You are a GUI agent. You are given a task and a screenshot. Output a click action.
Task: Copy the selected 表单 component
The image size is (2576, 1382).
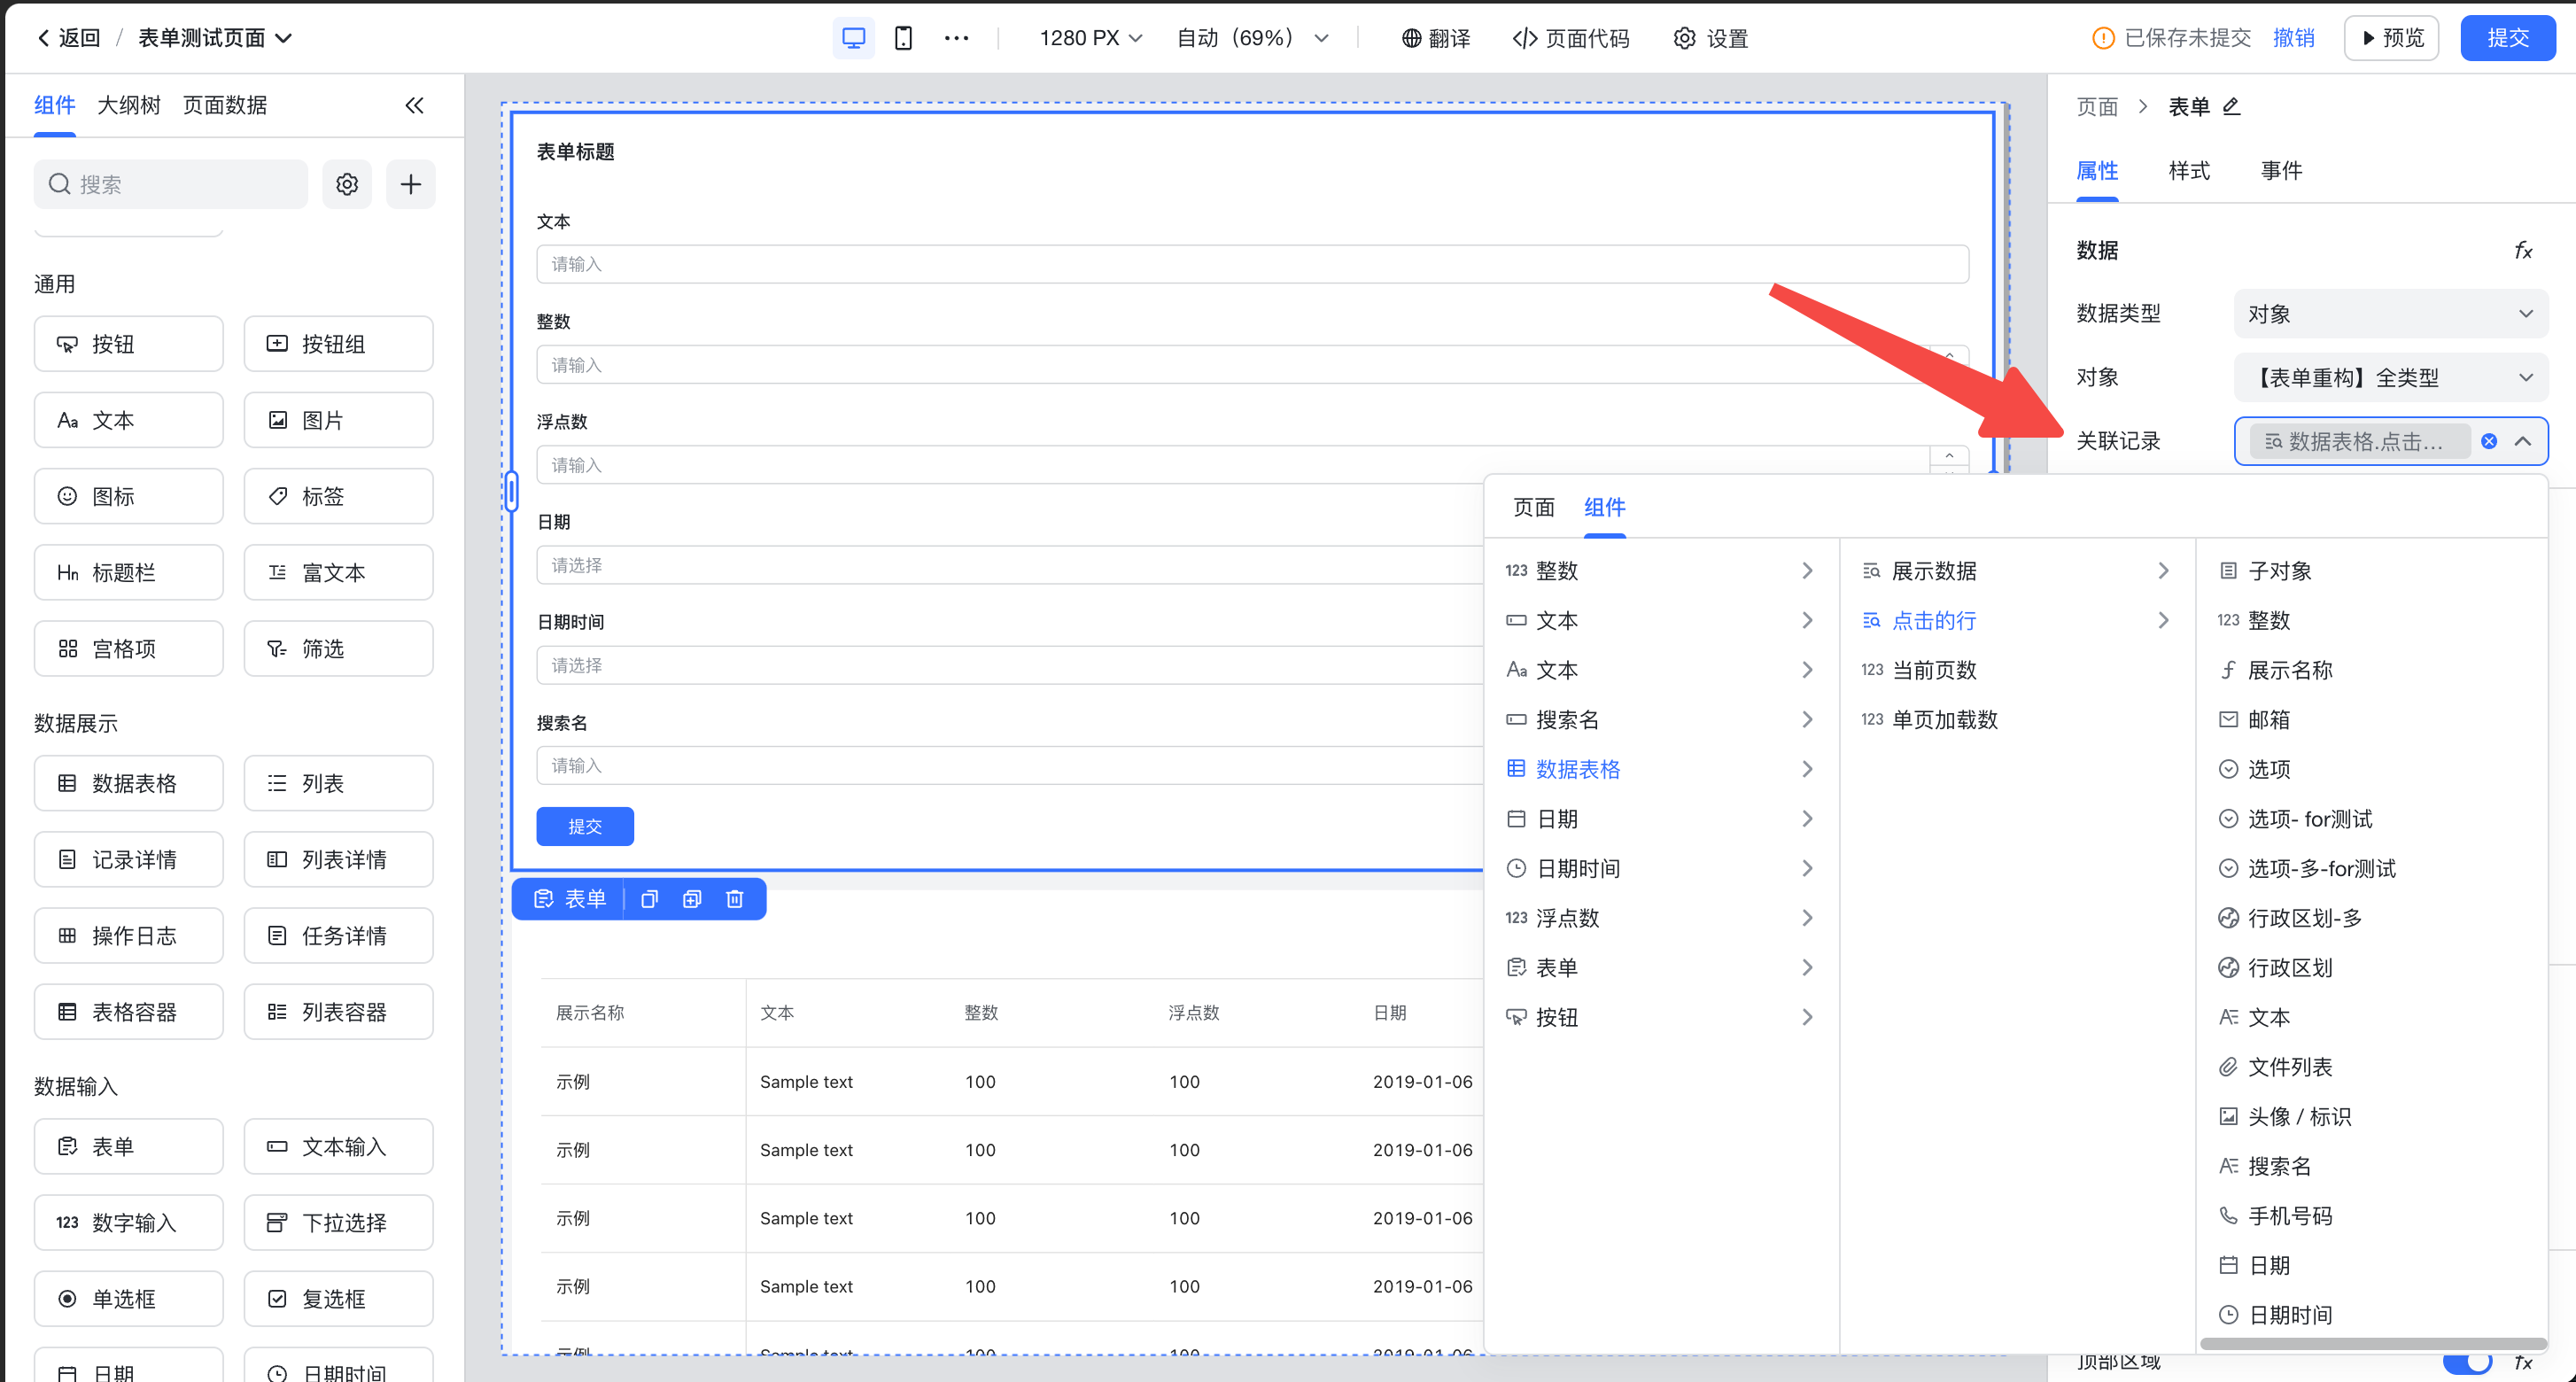point(649,899)
